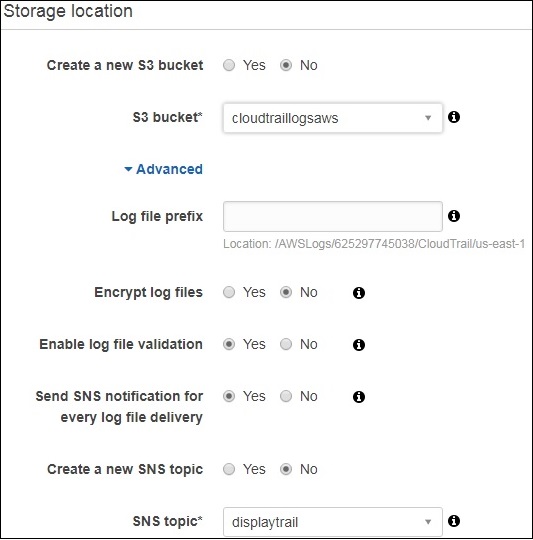
Task: Collapse the Advanced section
Action: [164, 169]
